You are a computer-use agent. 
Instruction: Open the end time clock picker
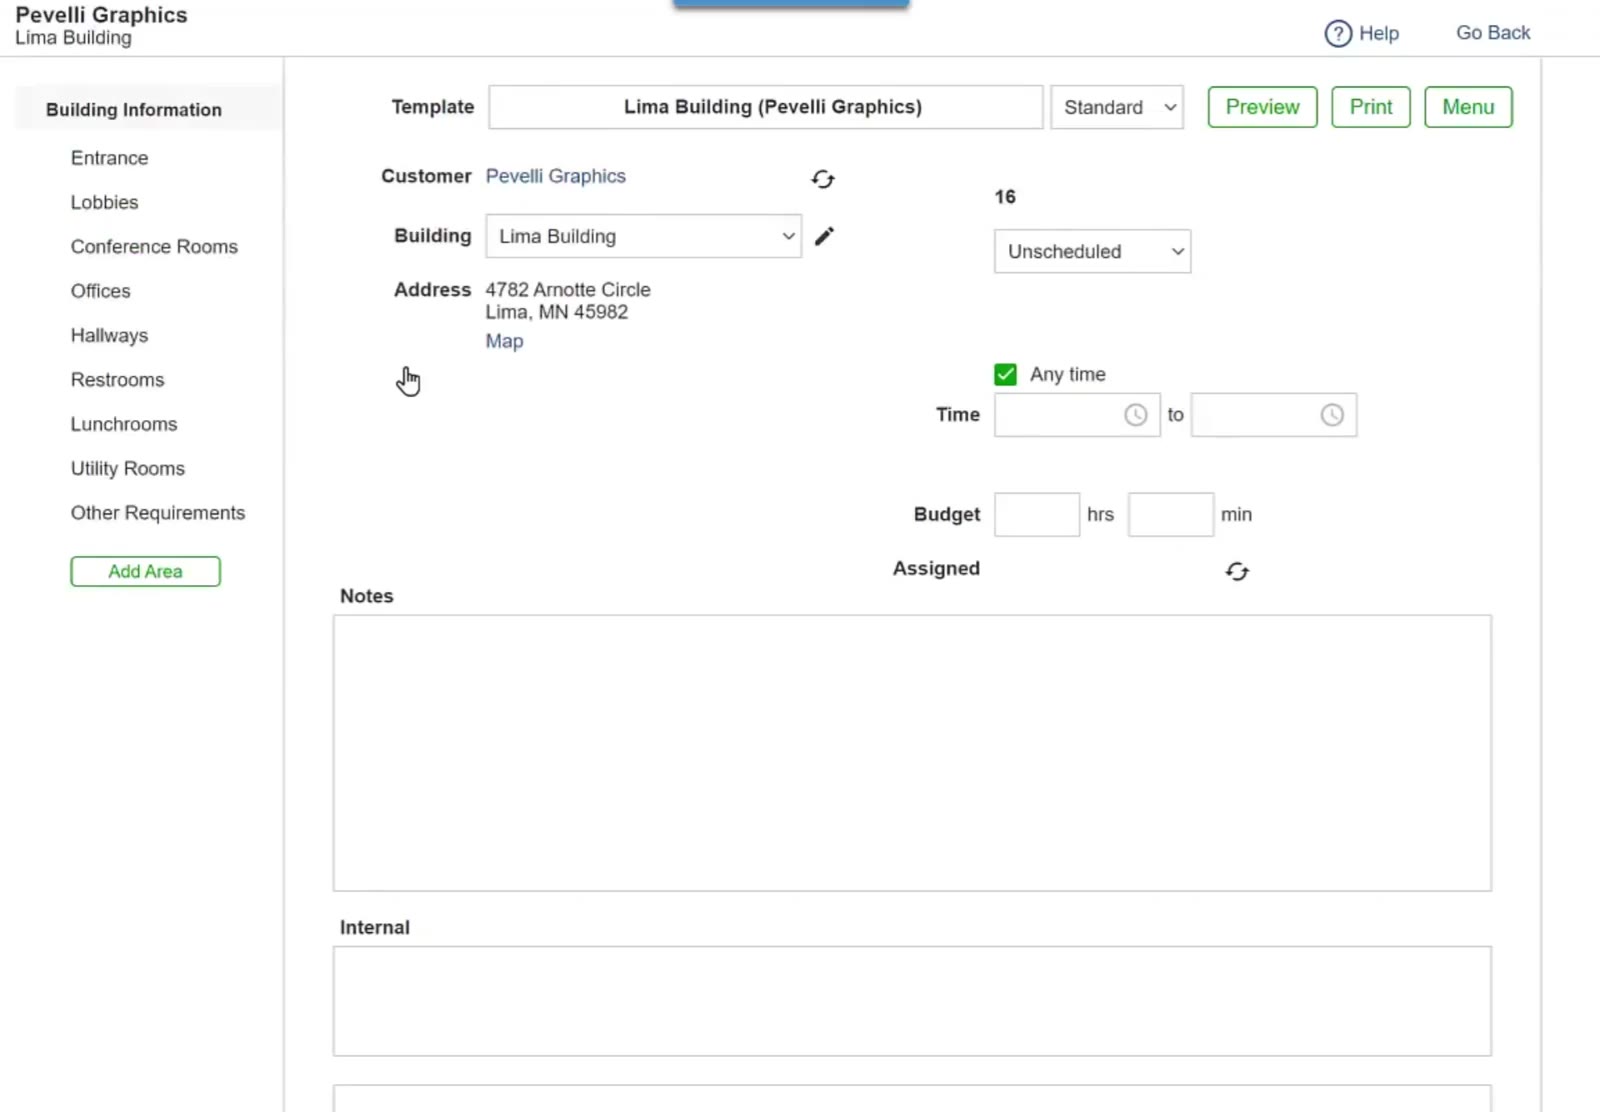pos(1332,415)
